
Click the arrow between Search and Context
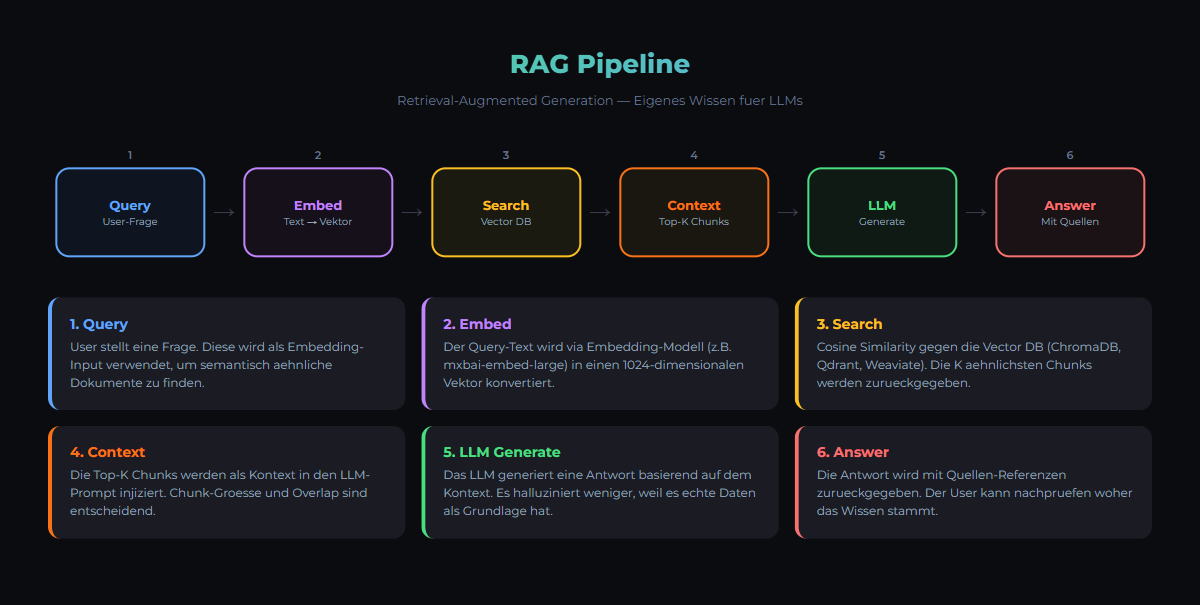(x=600, y=212)
